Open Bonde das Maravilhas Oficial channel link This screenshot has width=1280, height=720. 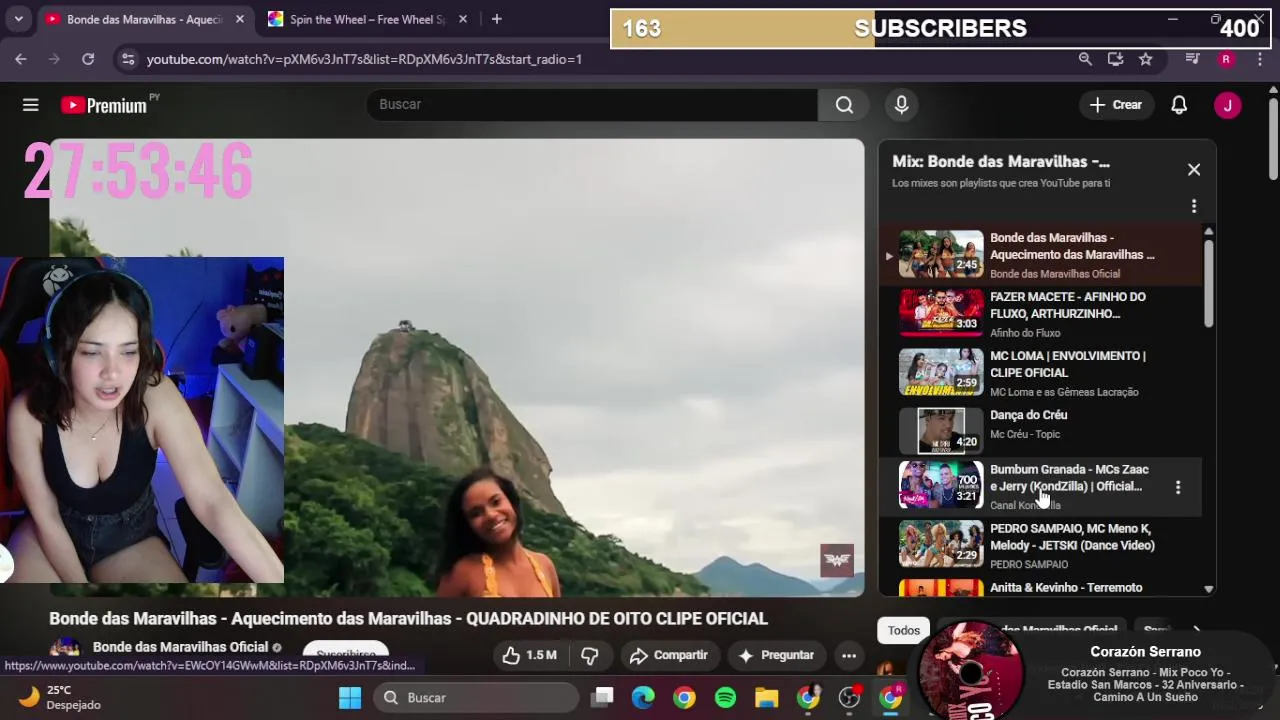pyautogui.click(x=181, y=647)
